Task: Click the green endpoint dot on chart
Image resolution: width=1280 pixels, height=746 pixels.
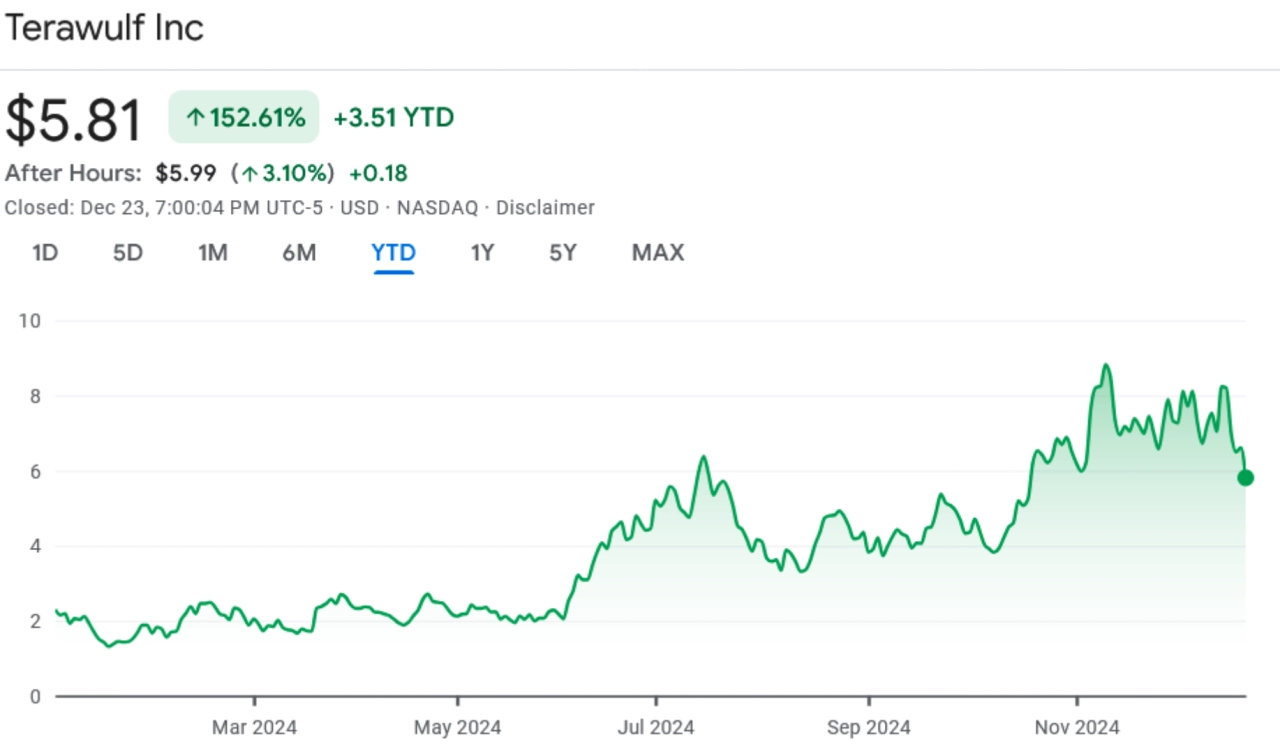Action: (1245, 477)
